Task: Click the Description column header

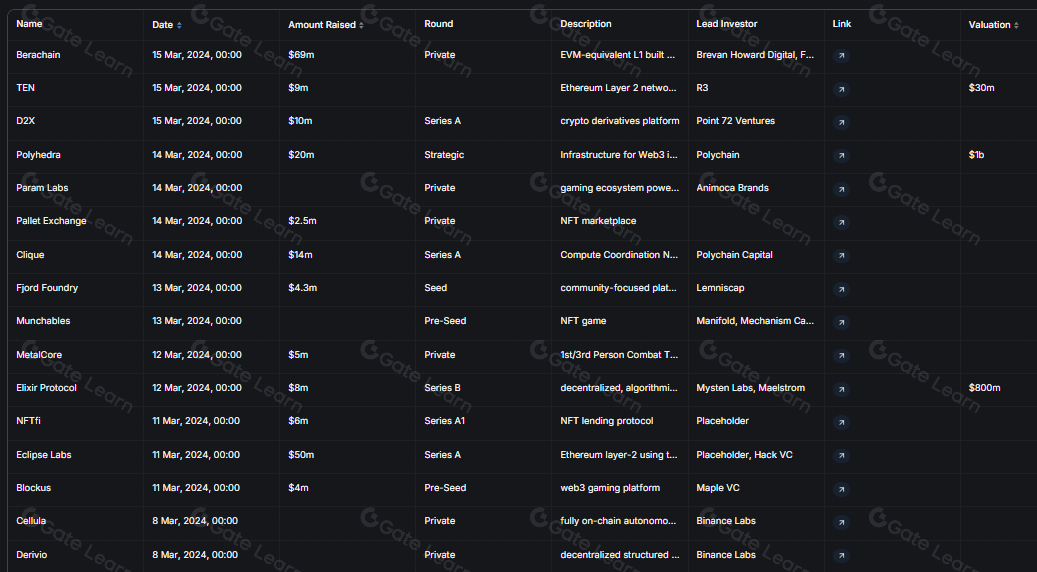Action: (586, 23)
